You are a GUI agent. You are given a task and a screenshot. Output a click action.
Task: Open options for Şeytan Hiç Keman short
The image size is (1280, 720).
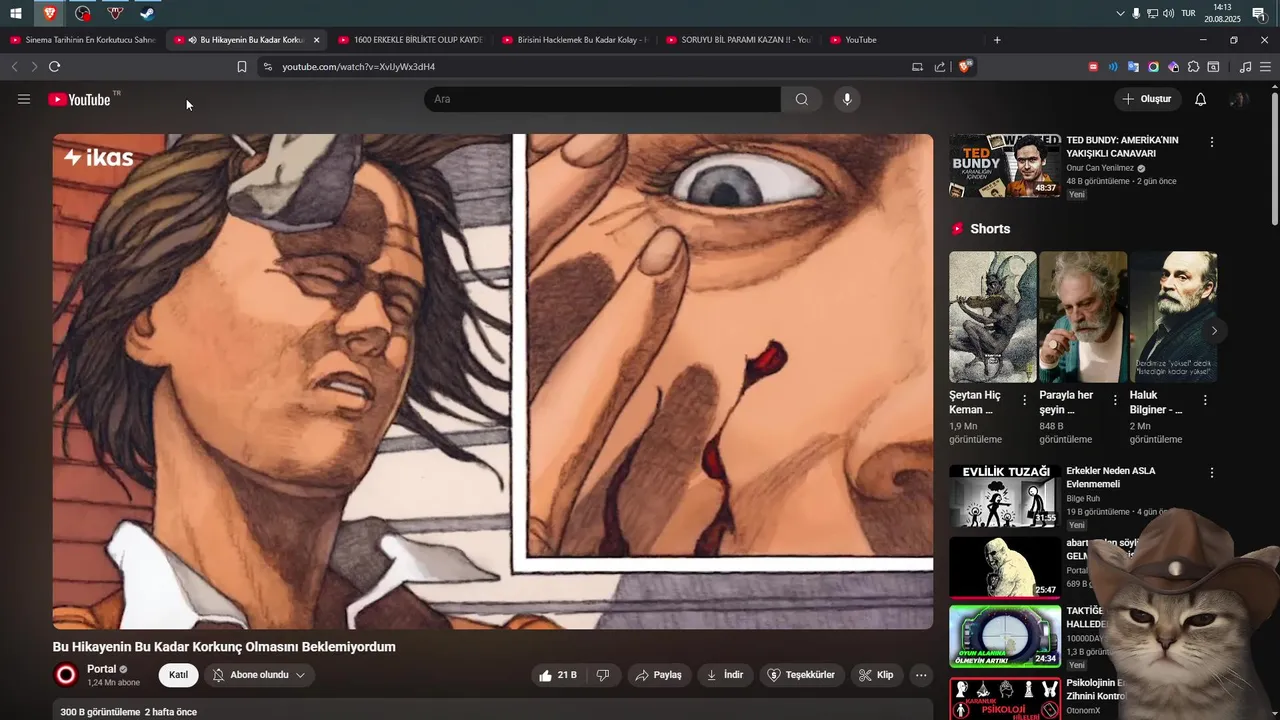coord(1024,400)
